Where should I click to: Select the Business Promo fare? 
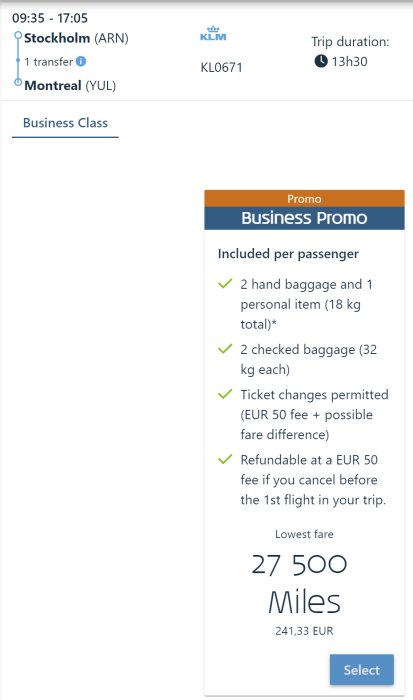coord(362,670)
